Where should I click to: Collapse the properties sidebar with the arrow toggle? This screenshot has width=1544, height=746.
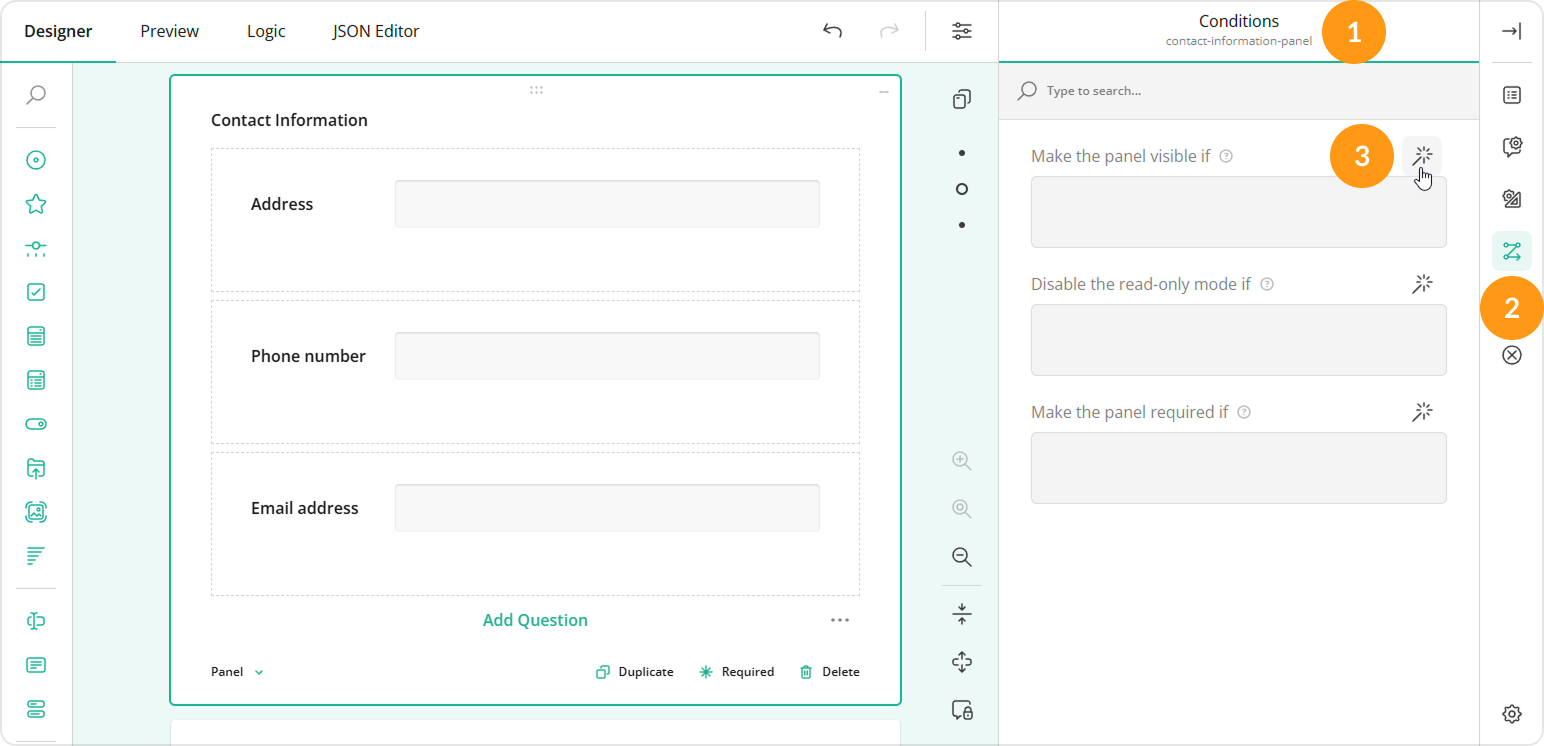1511,30
